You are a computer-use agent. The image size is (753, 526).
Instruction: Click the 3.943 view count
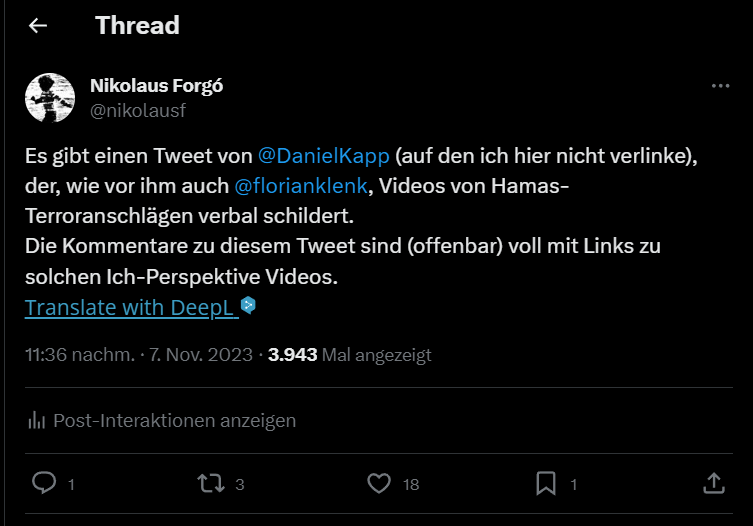(292, 354)
